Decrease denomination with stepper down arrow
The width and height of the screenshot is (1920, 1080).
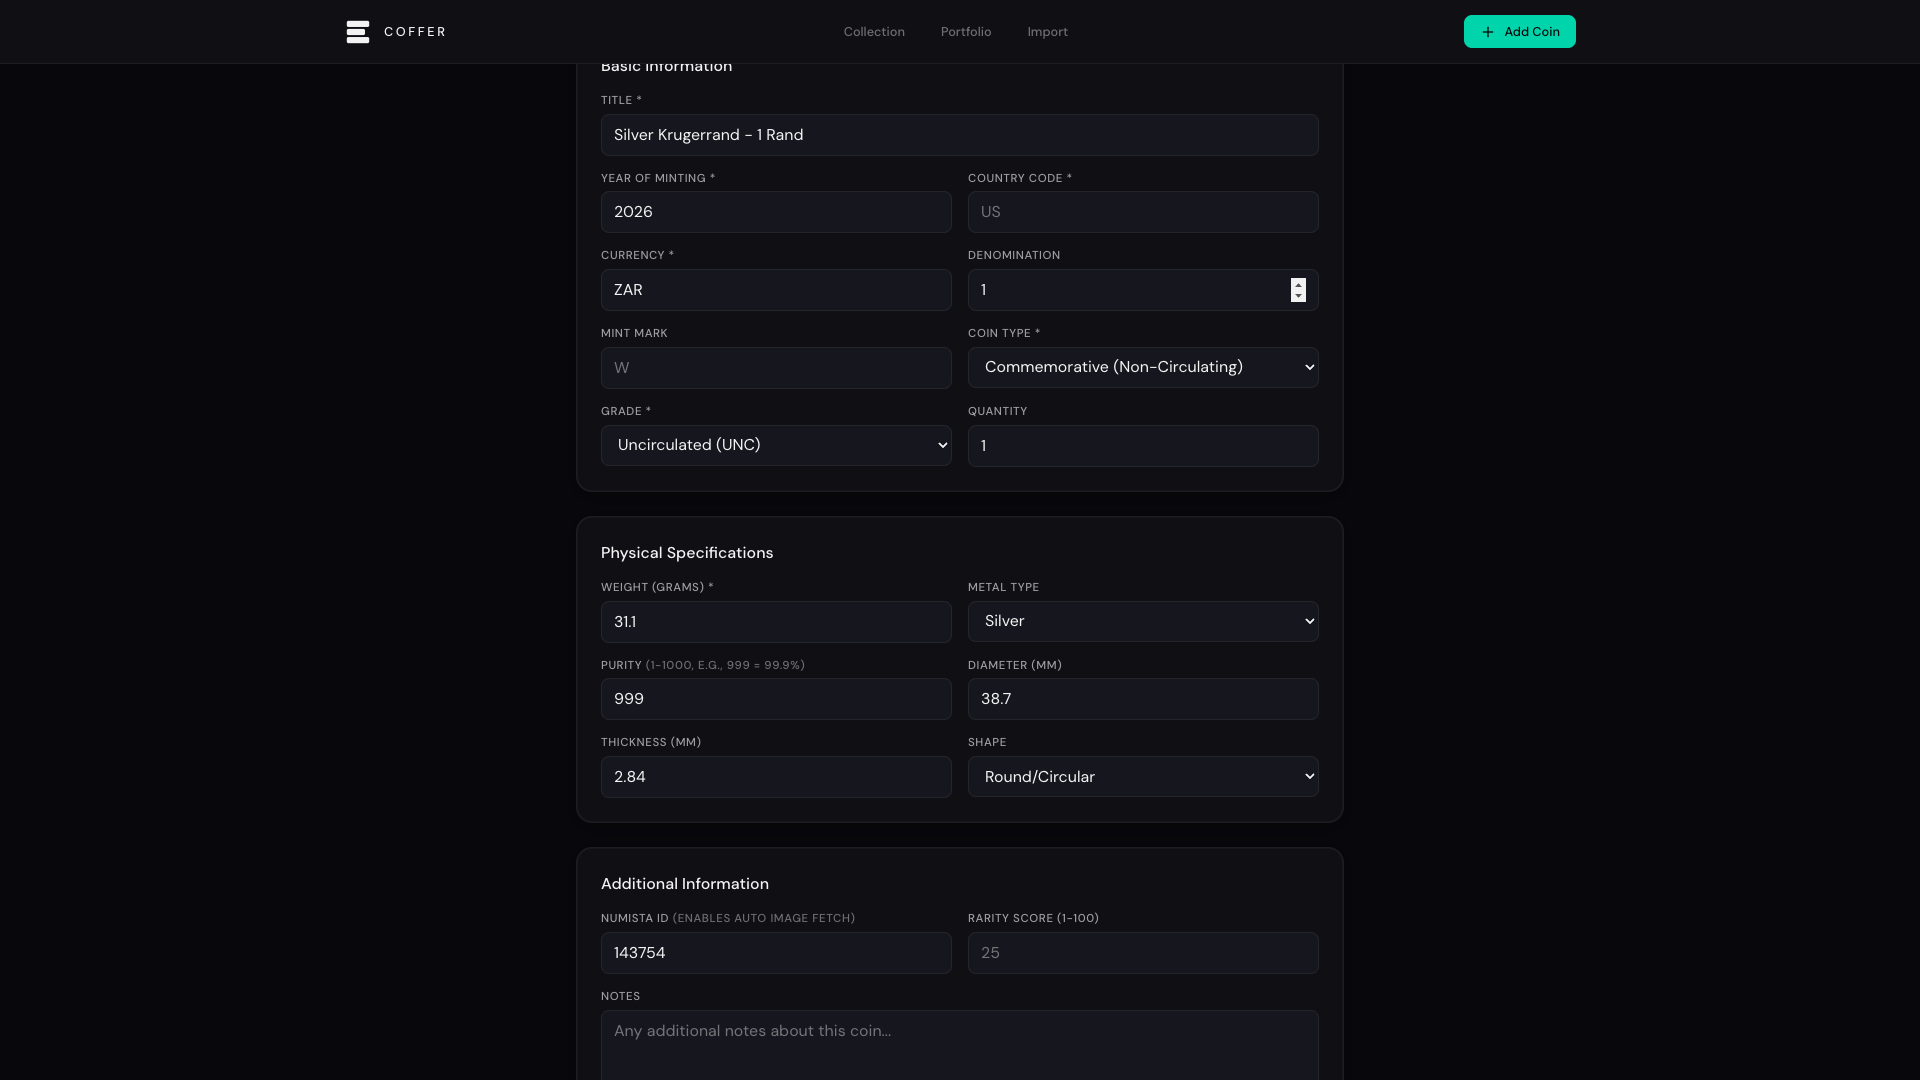tap(1298, 296)
